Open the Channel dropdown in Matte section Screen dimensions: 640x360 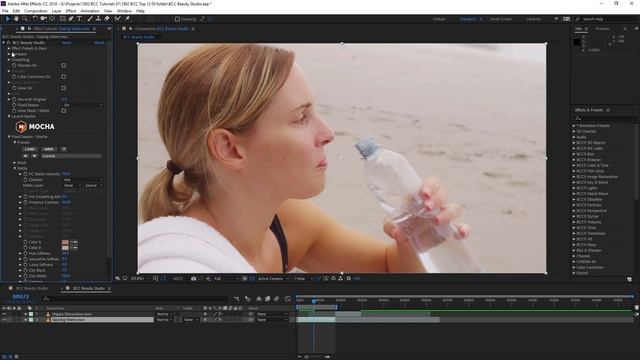[83, 180]
